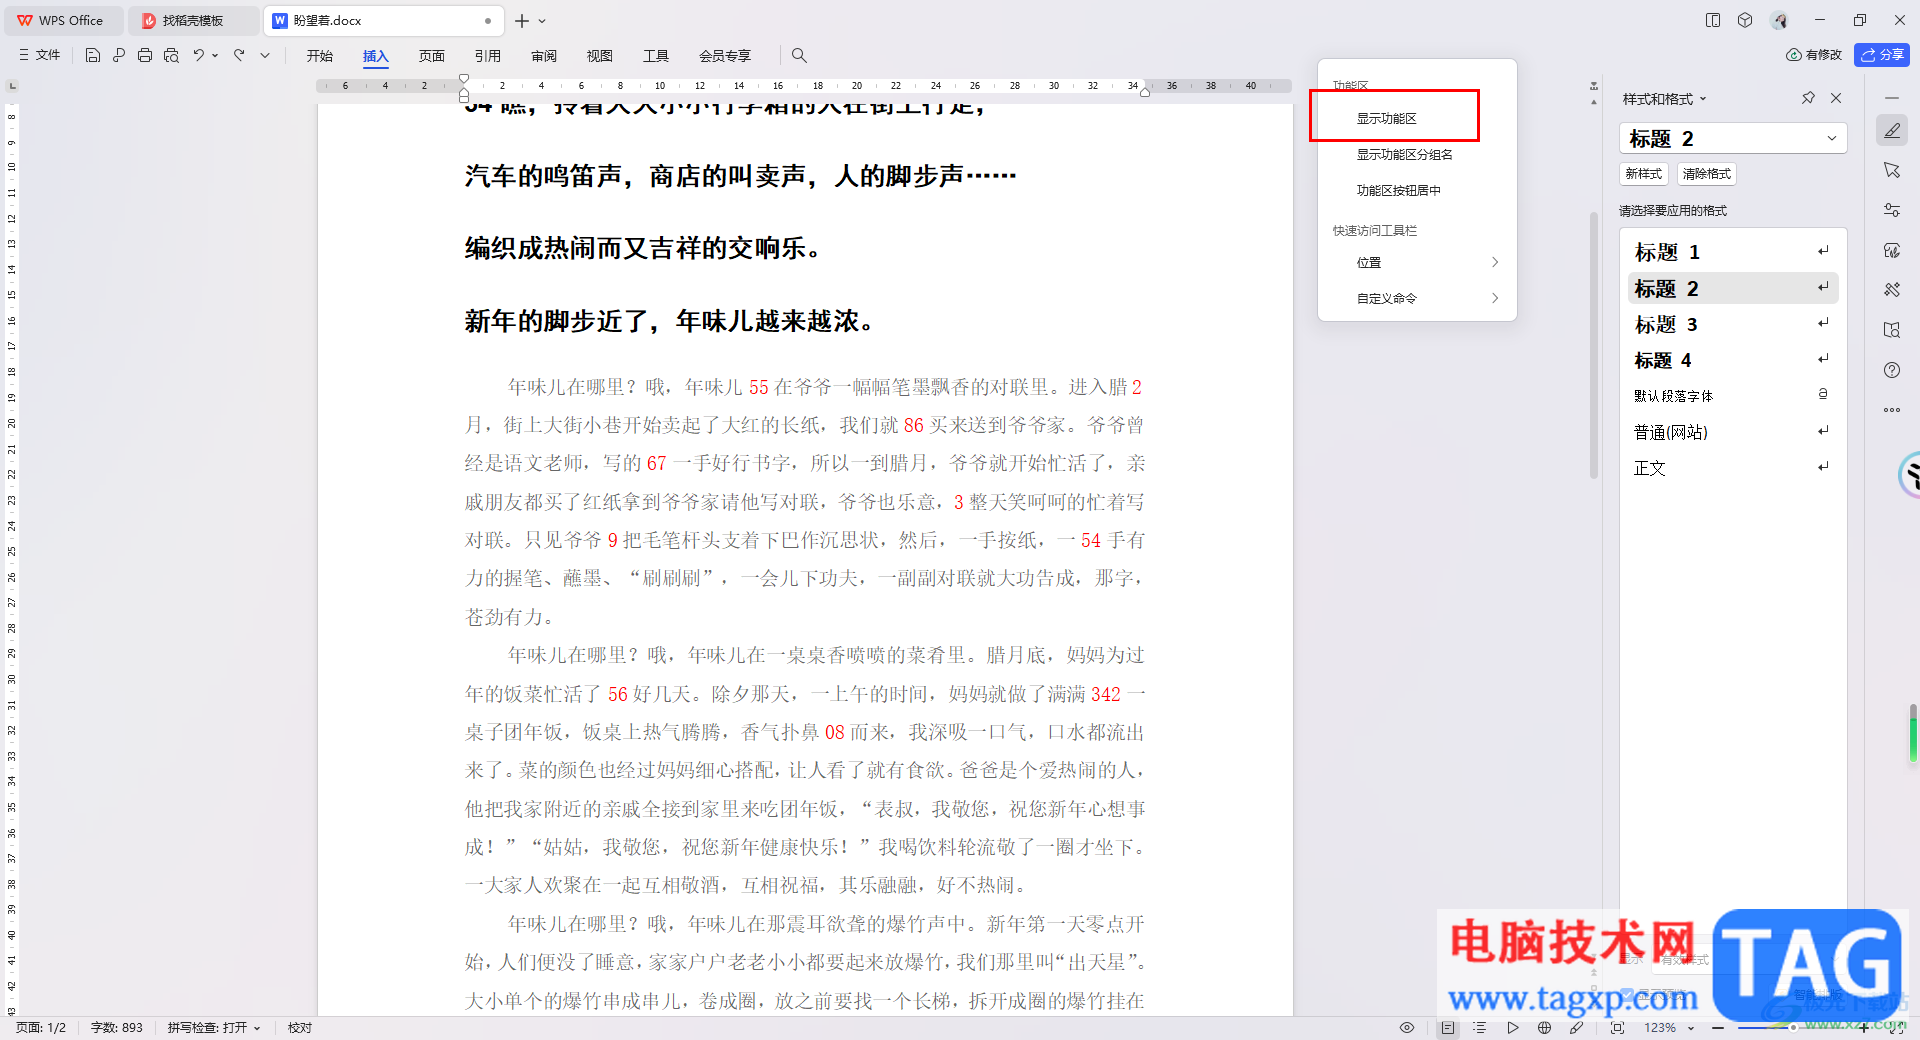This screenshot has height=1040, width=1920.
Task: Open the Review (审阅) tab
Action: click(544, 56)
